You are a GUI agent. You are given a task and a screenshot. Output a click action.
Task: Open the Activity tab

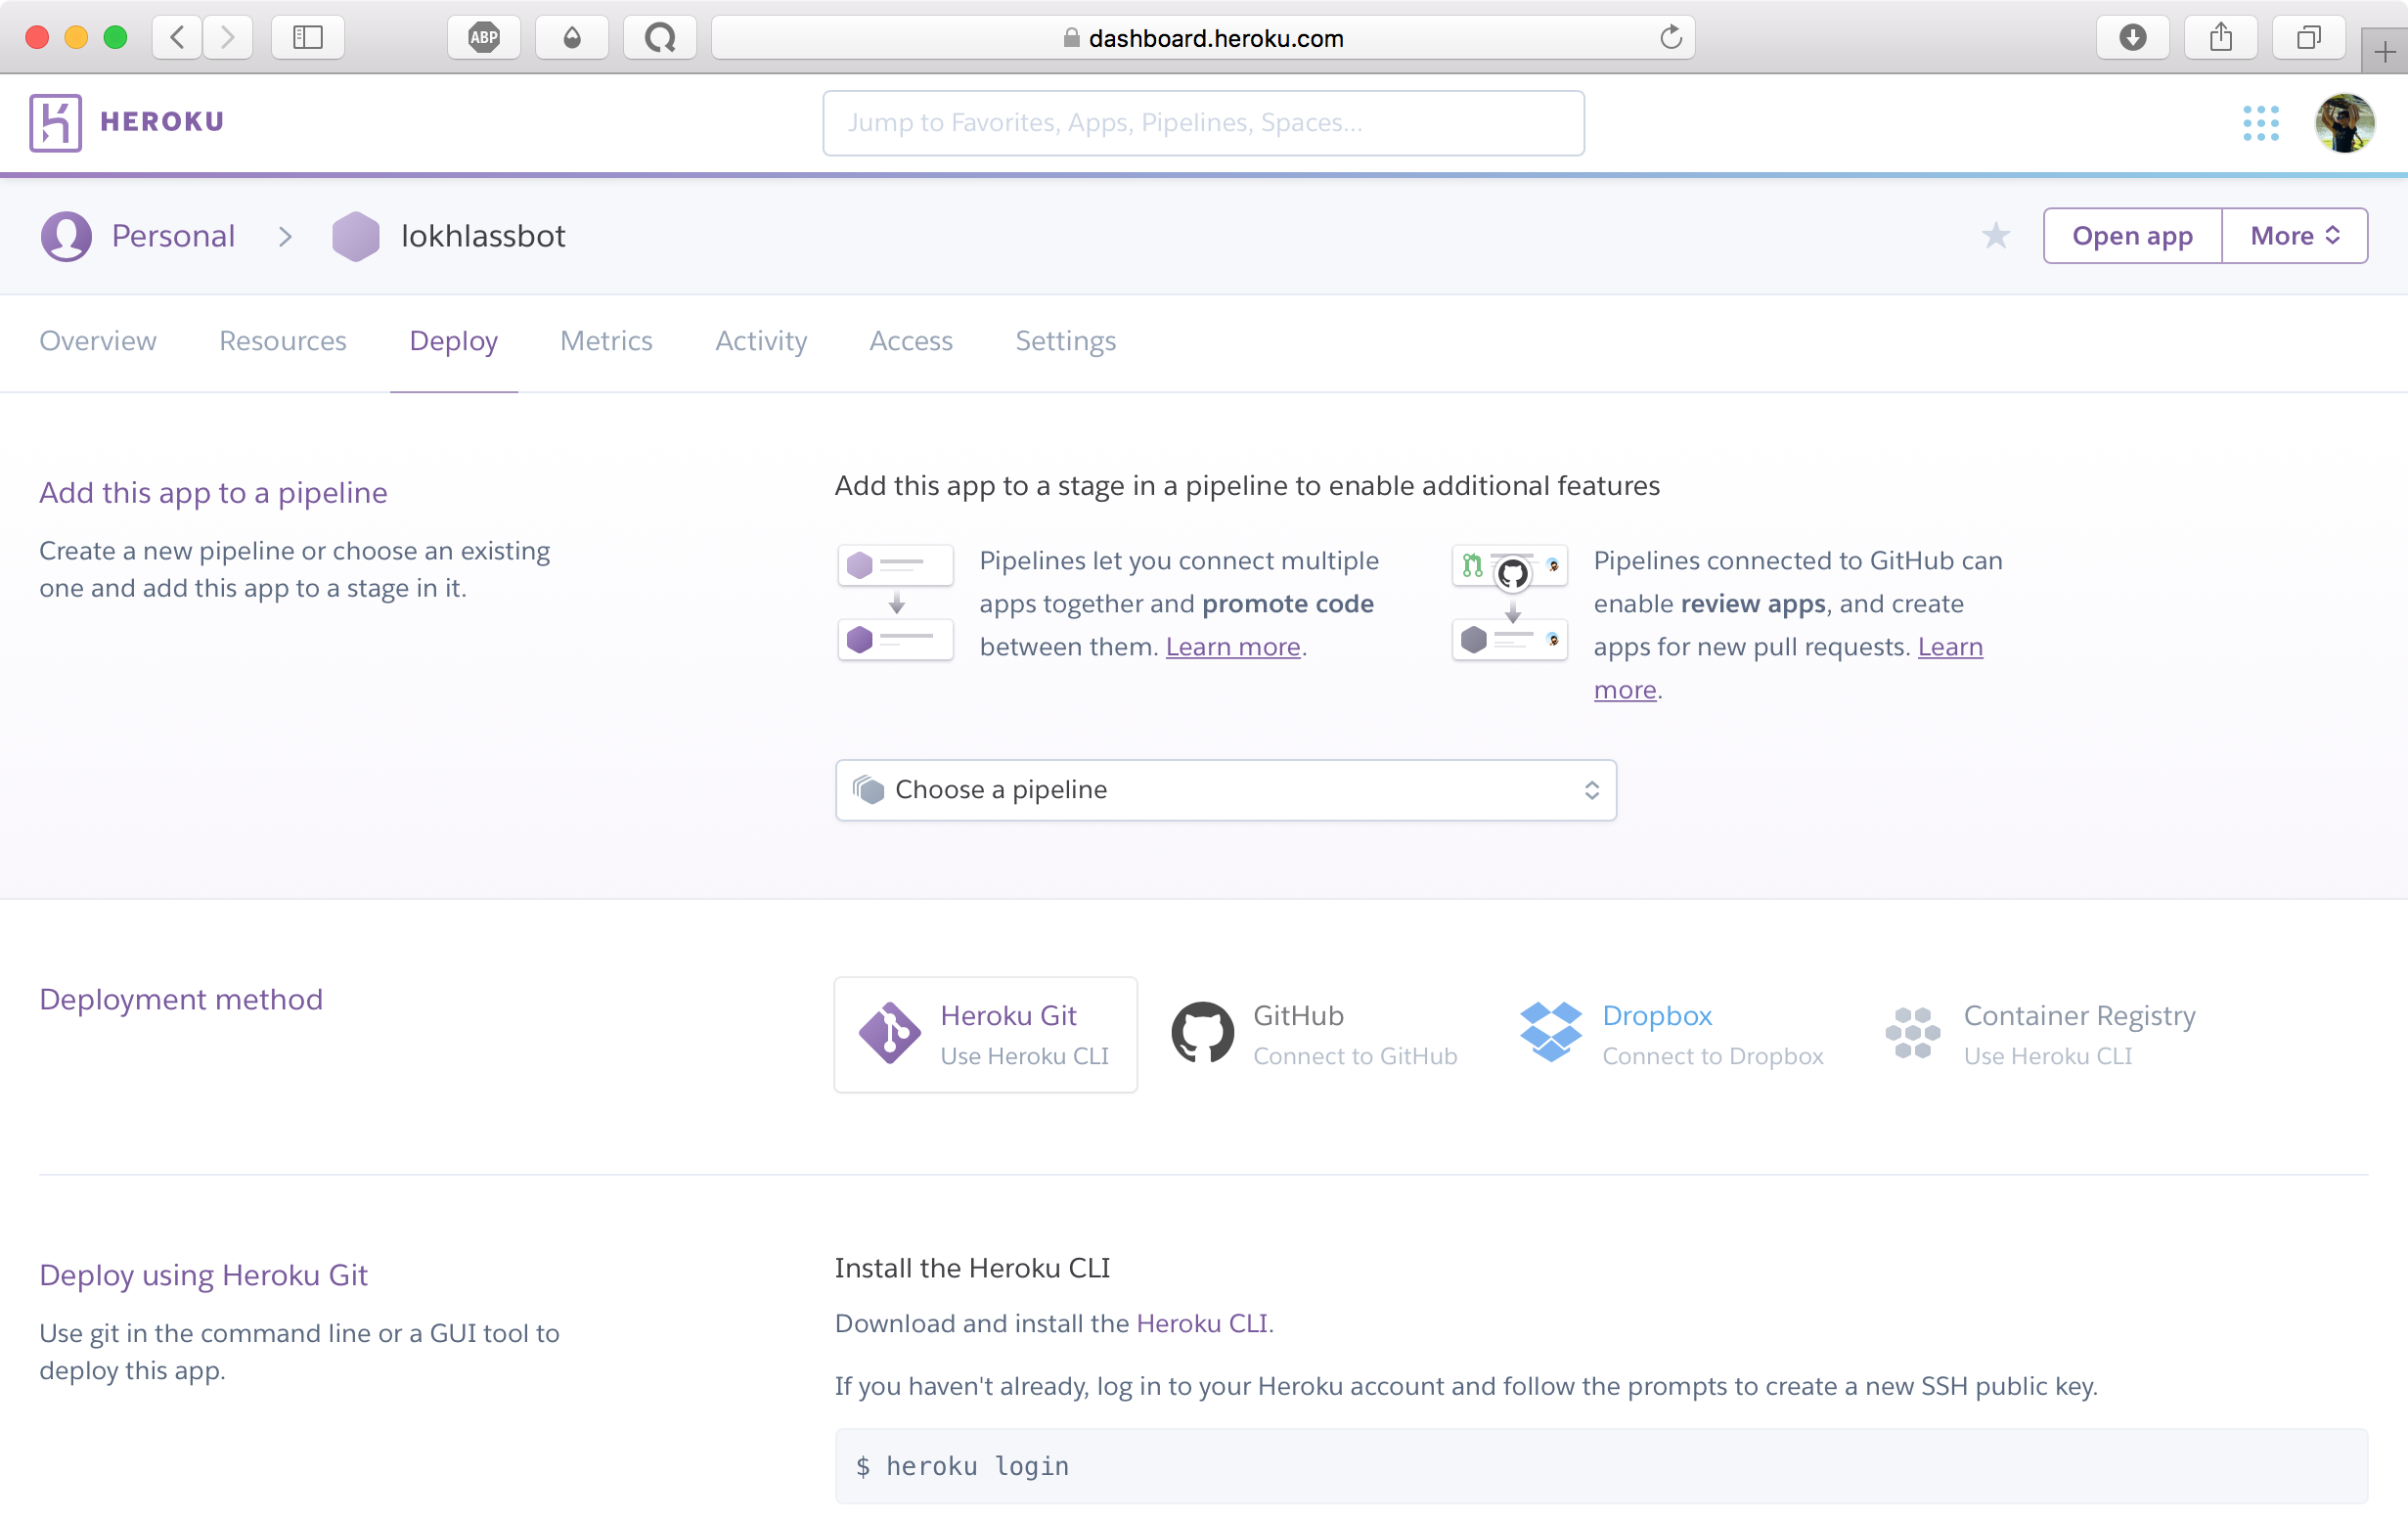point(761,341)
